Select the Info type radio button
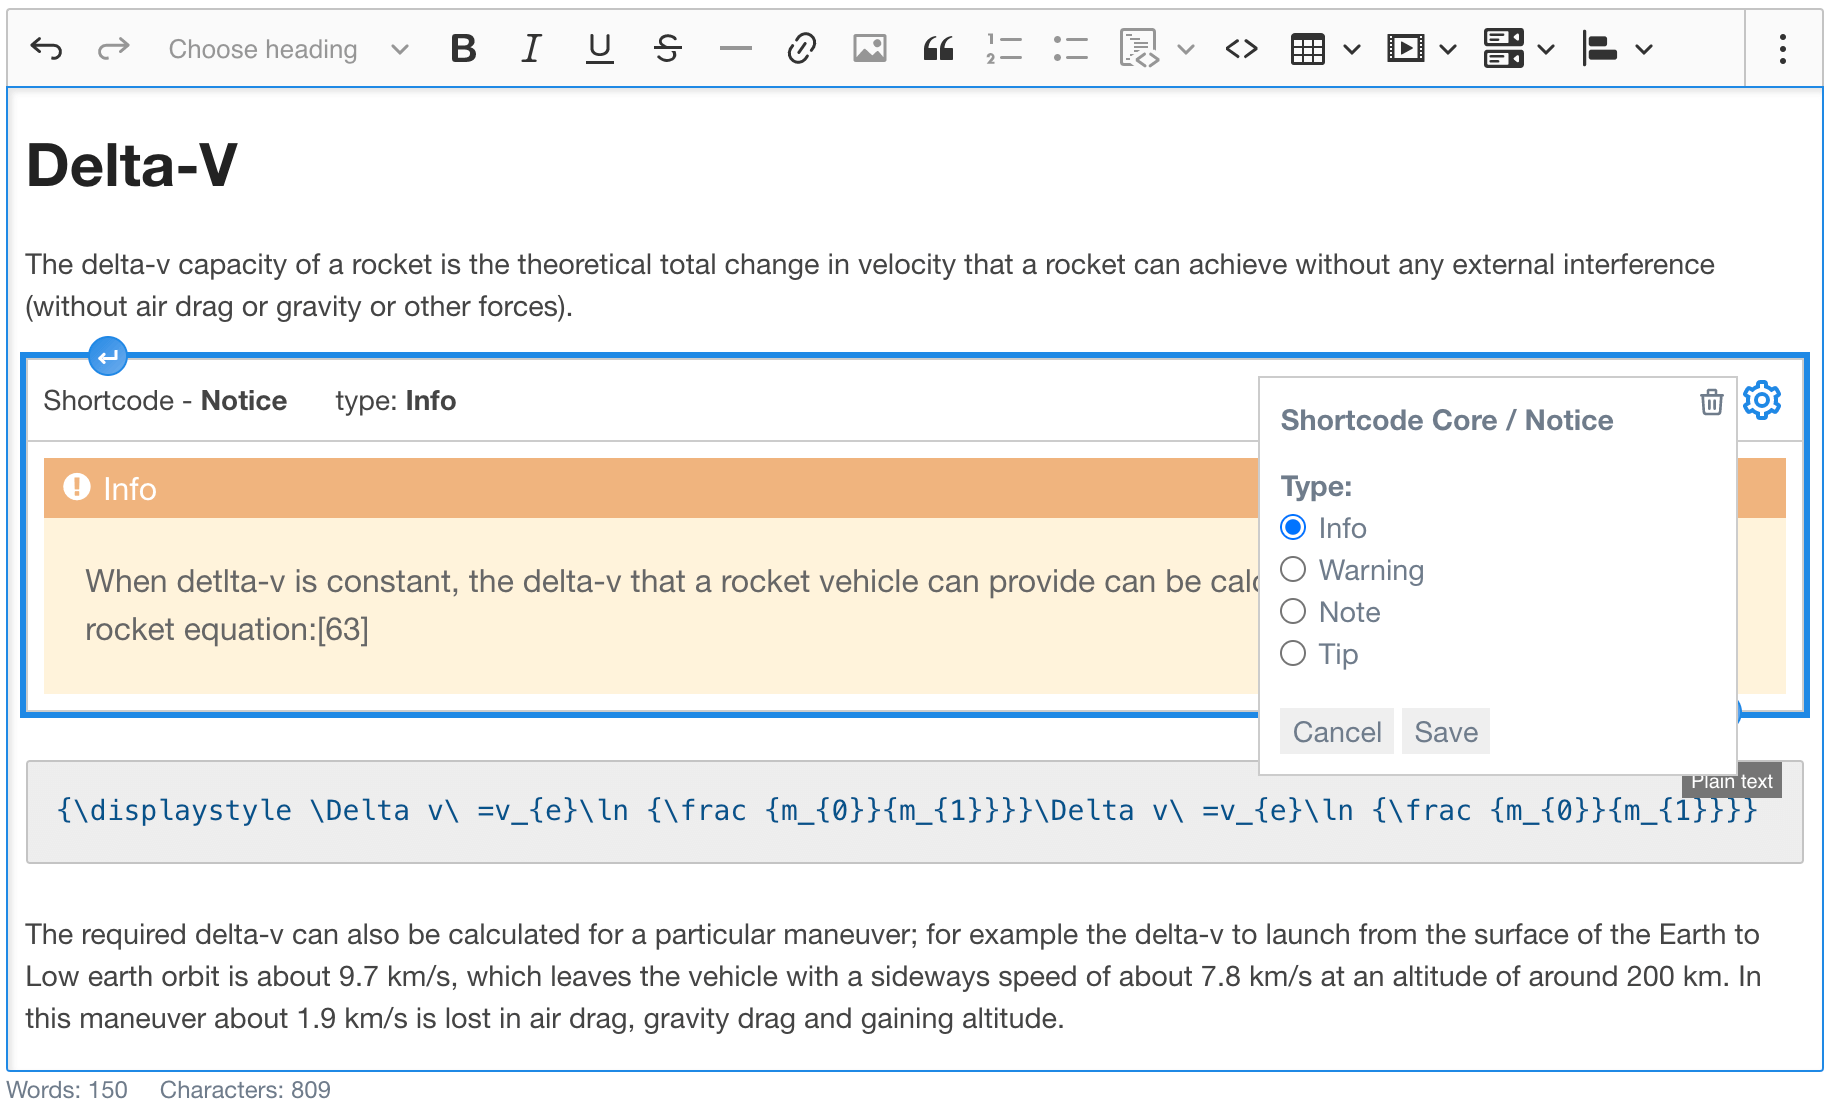 pyautogui.click(x=1293, y=527)
